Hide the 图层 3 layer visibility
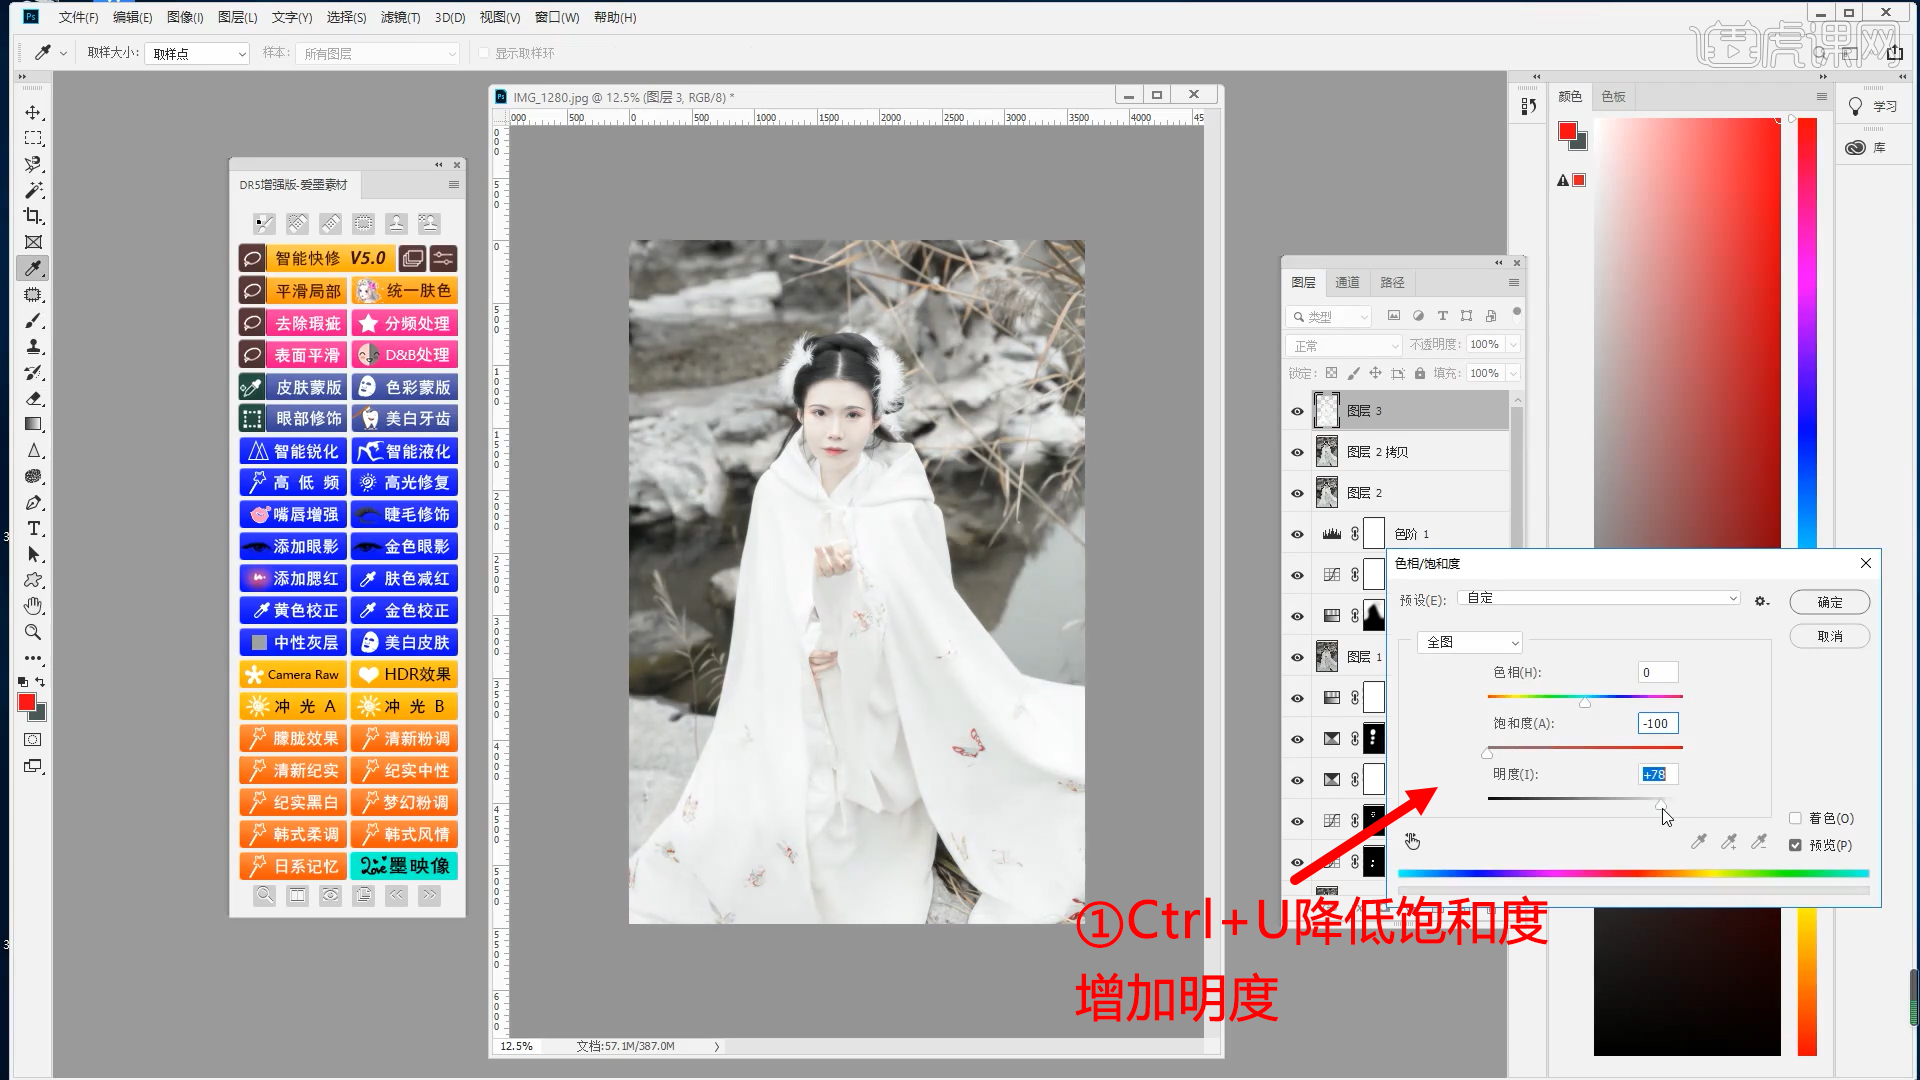This screenshot has height=1080, width=1920. pos(1297,411)
